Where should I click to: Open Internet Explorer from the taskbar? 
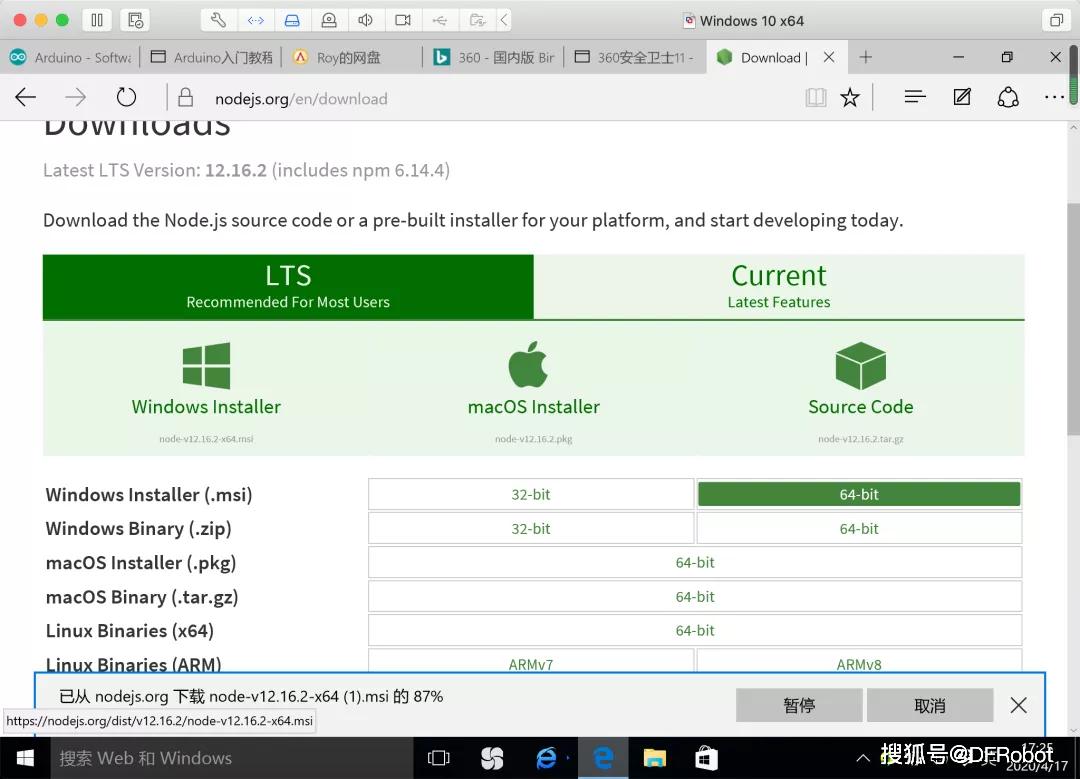(547, 758)
